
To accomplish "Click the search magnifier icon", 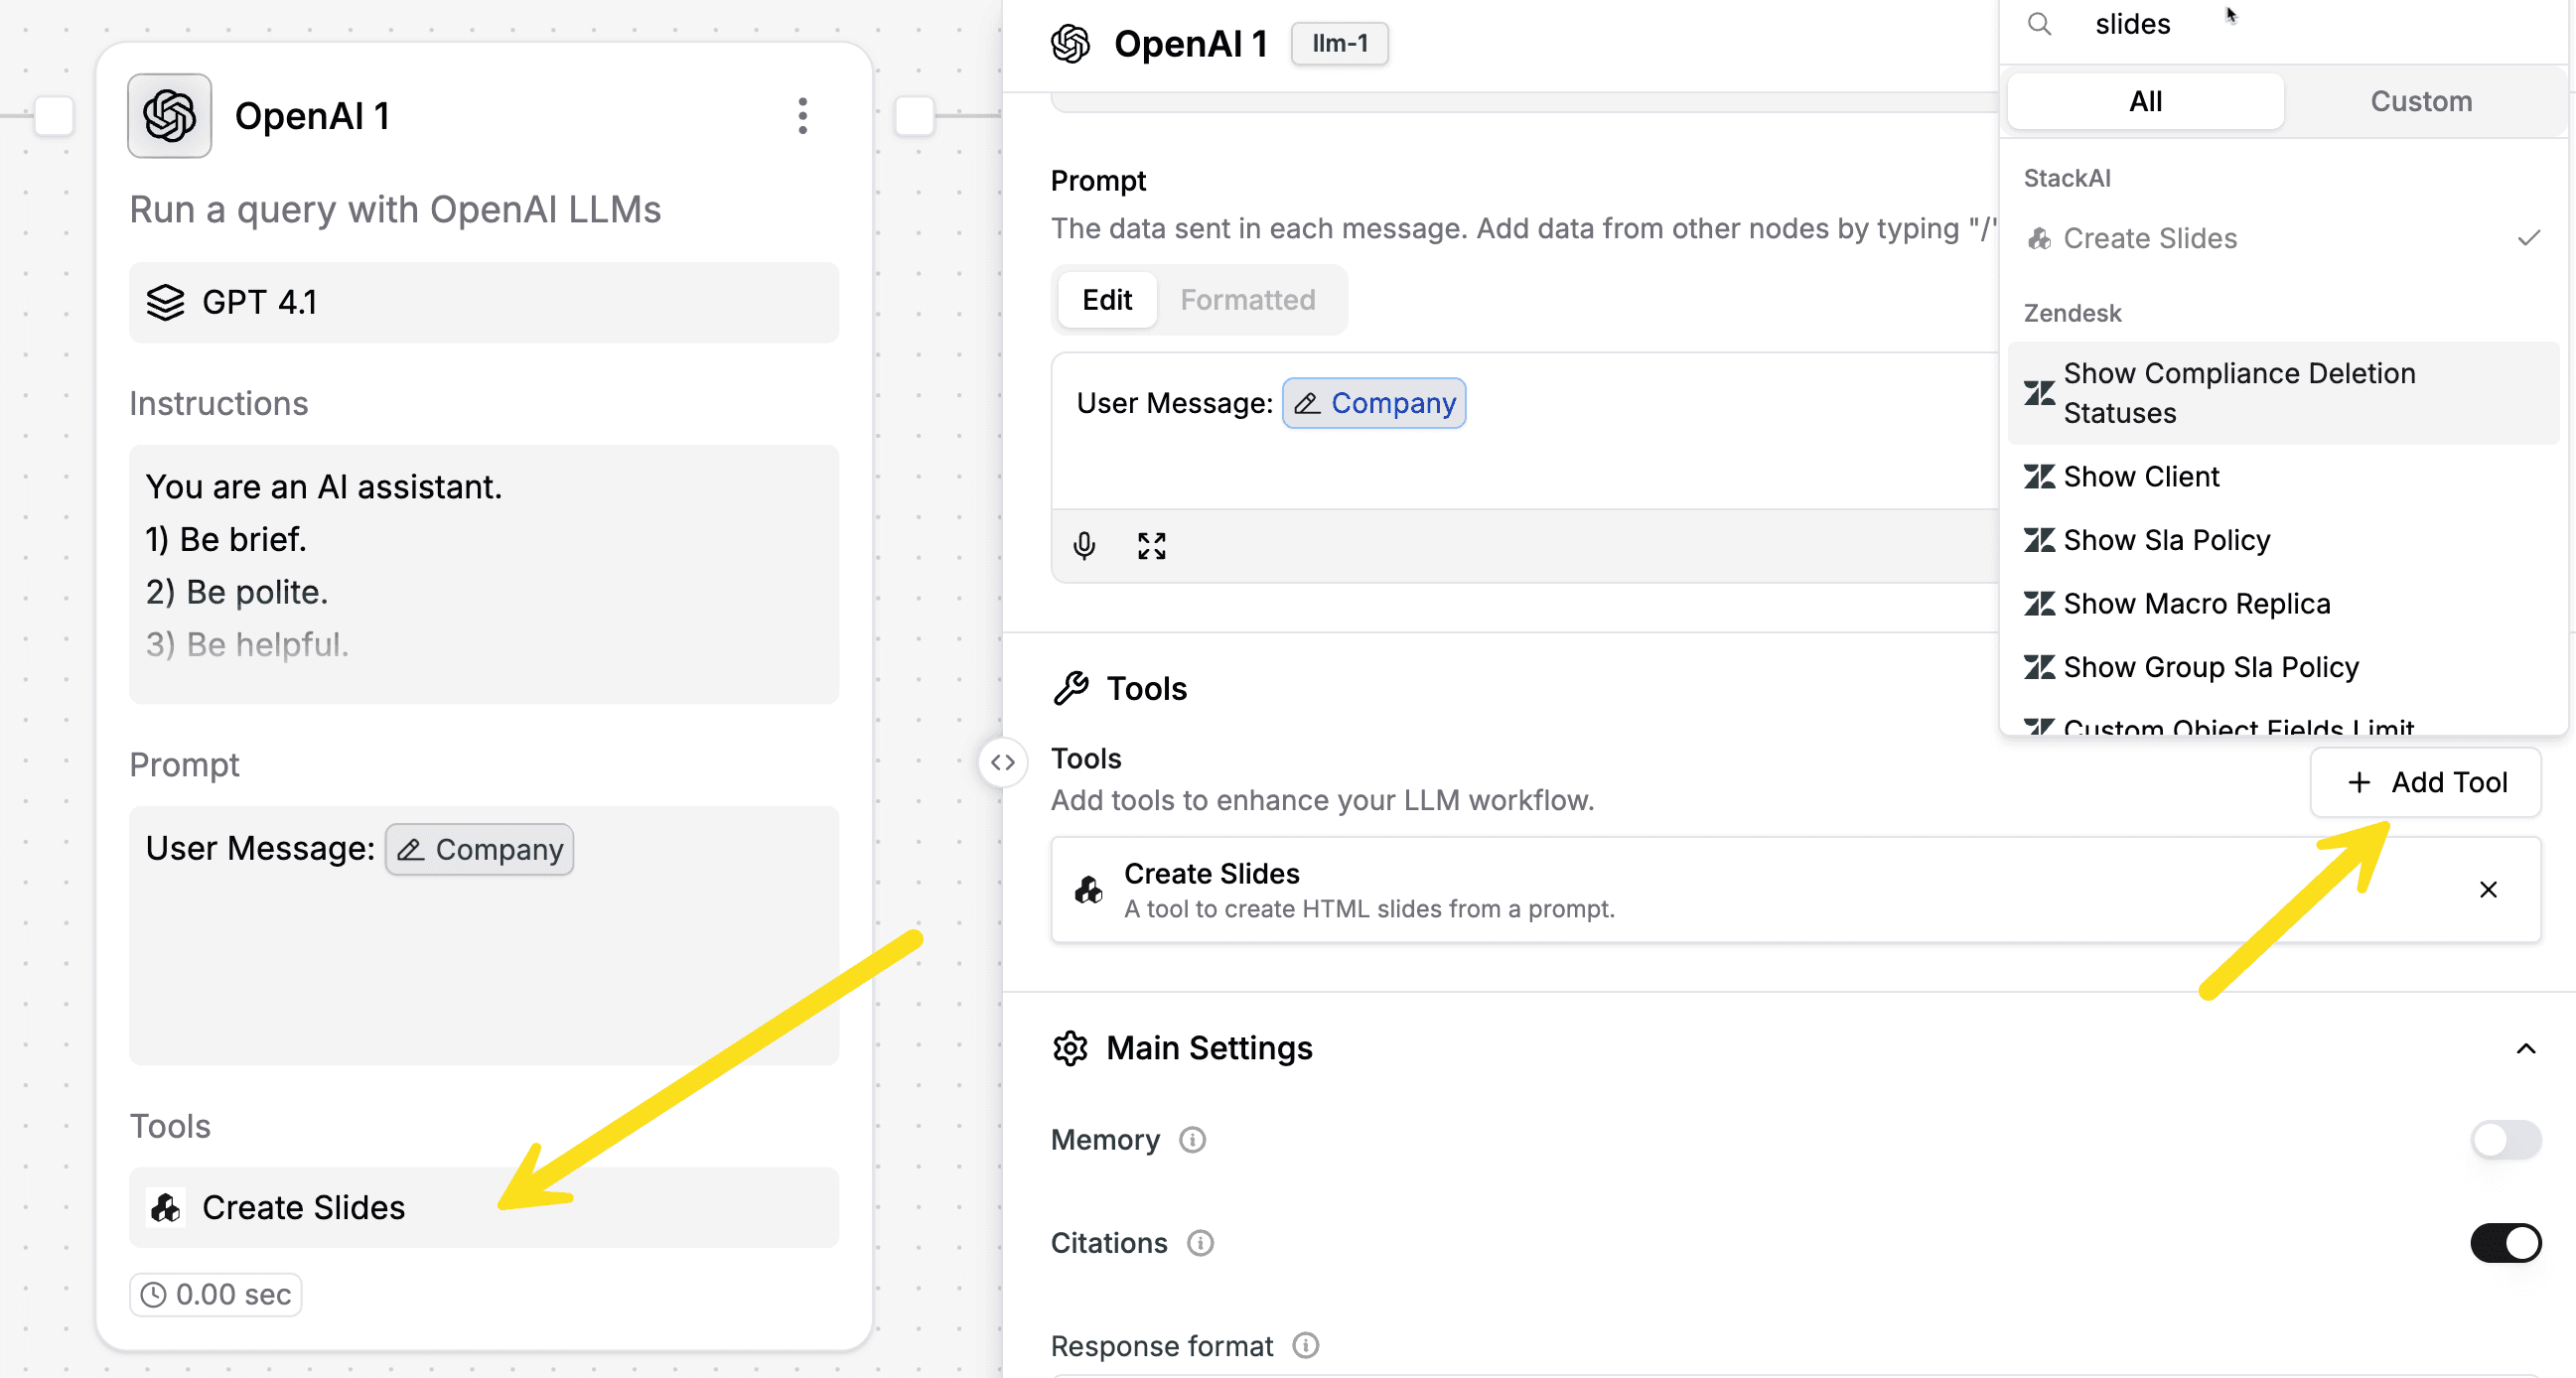I will coord(2039,24).
